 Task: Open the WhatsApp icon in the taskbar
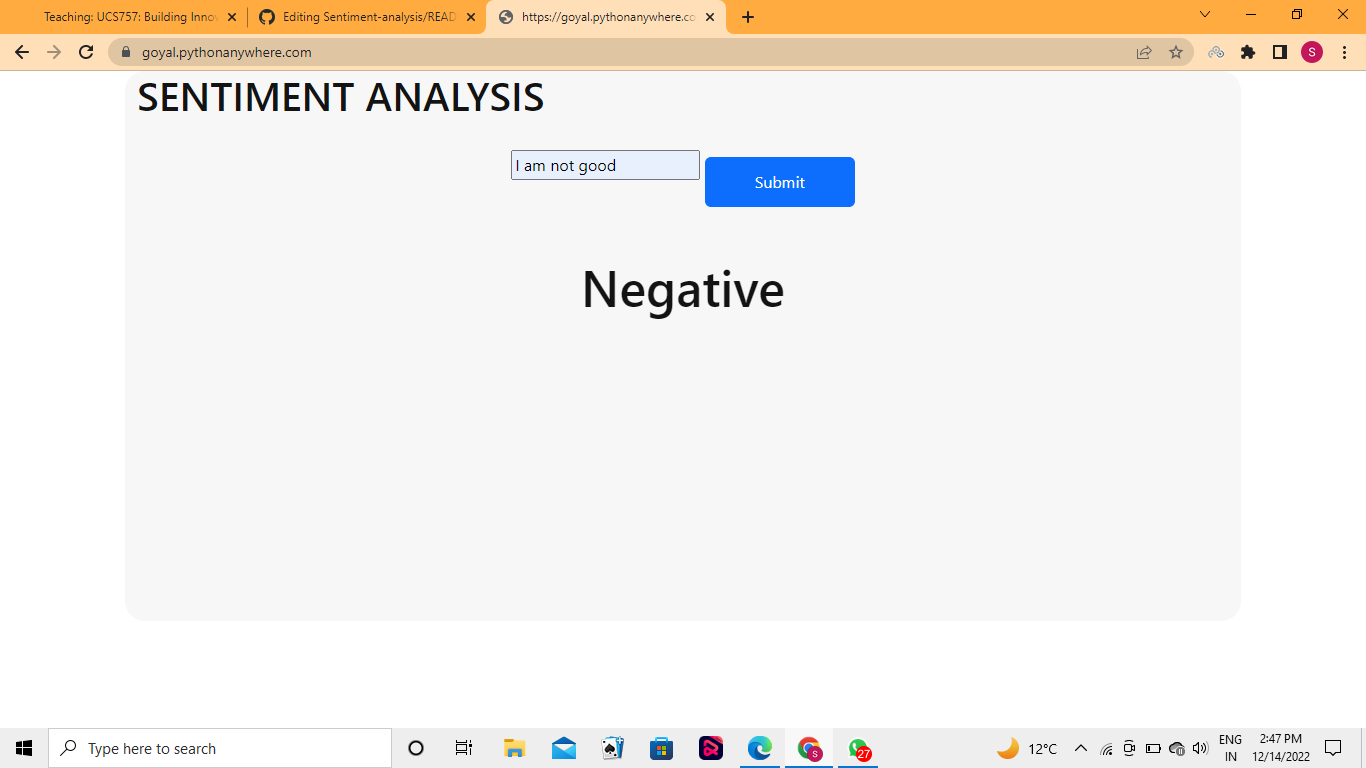click(858, 747)
